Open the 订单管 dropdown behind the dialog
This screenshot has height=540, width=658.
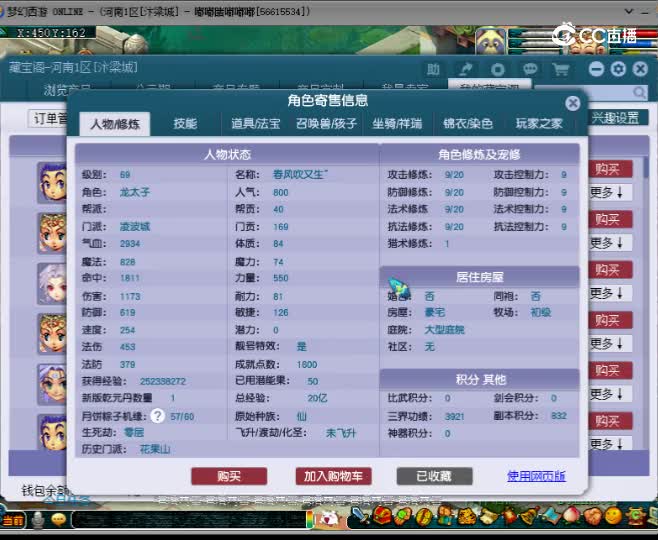tap(48, 119)
